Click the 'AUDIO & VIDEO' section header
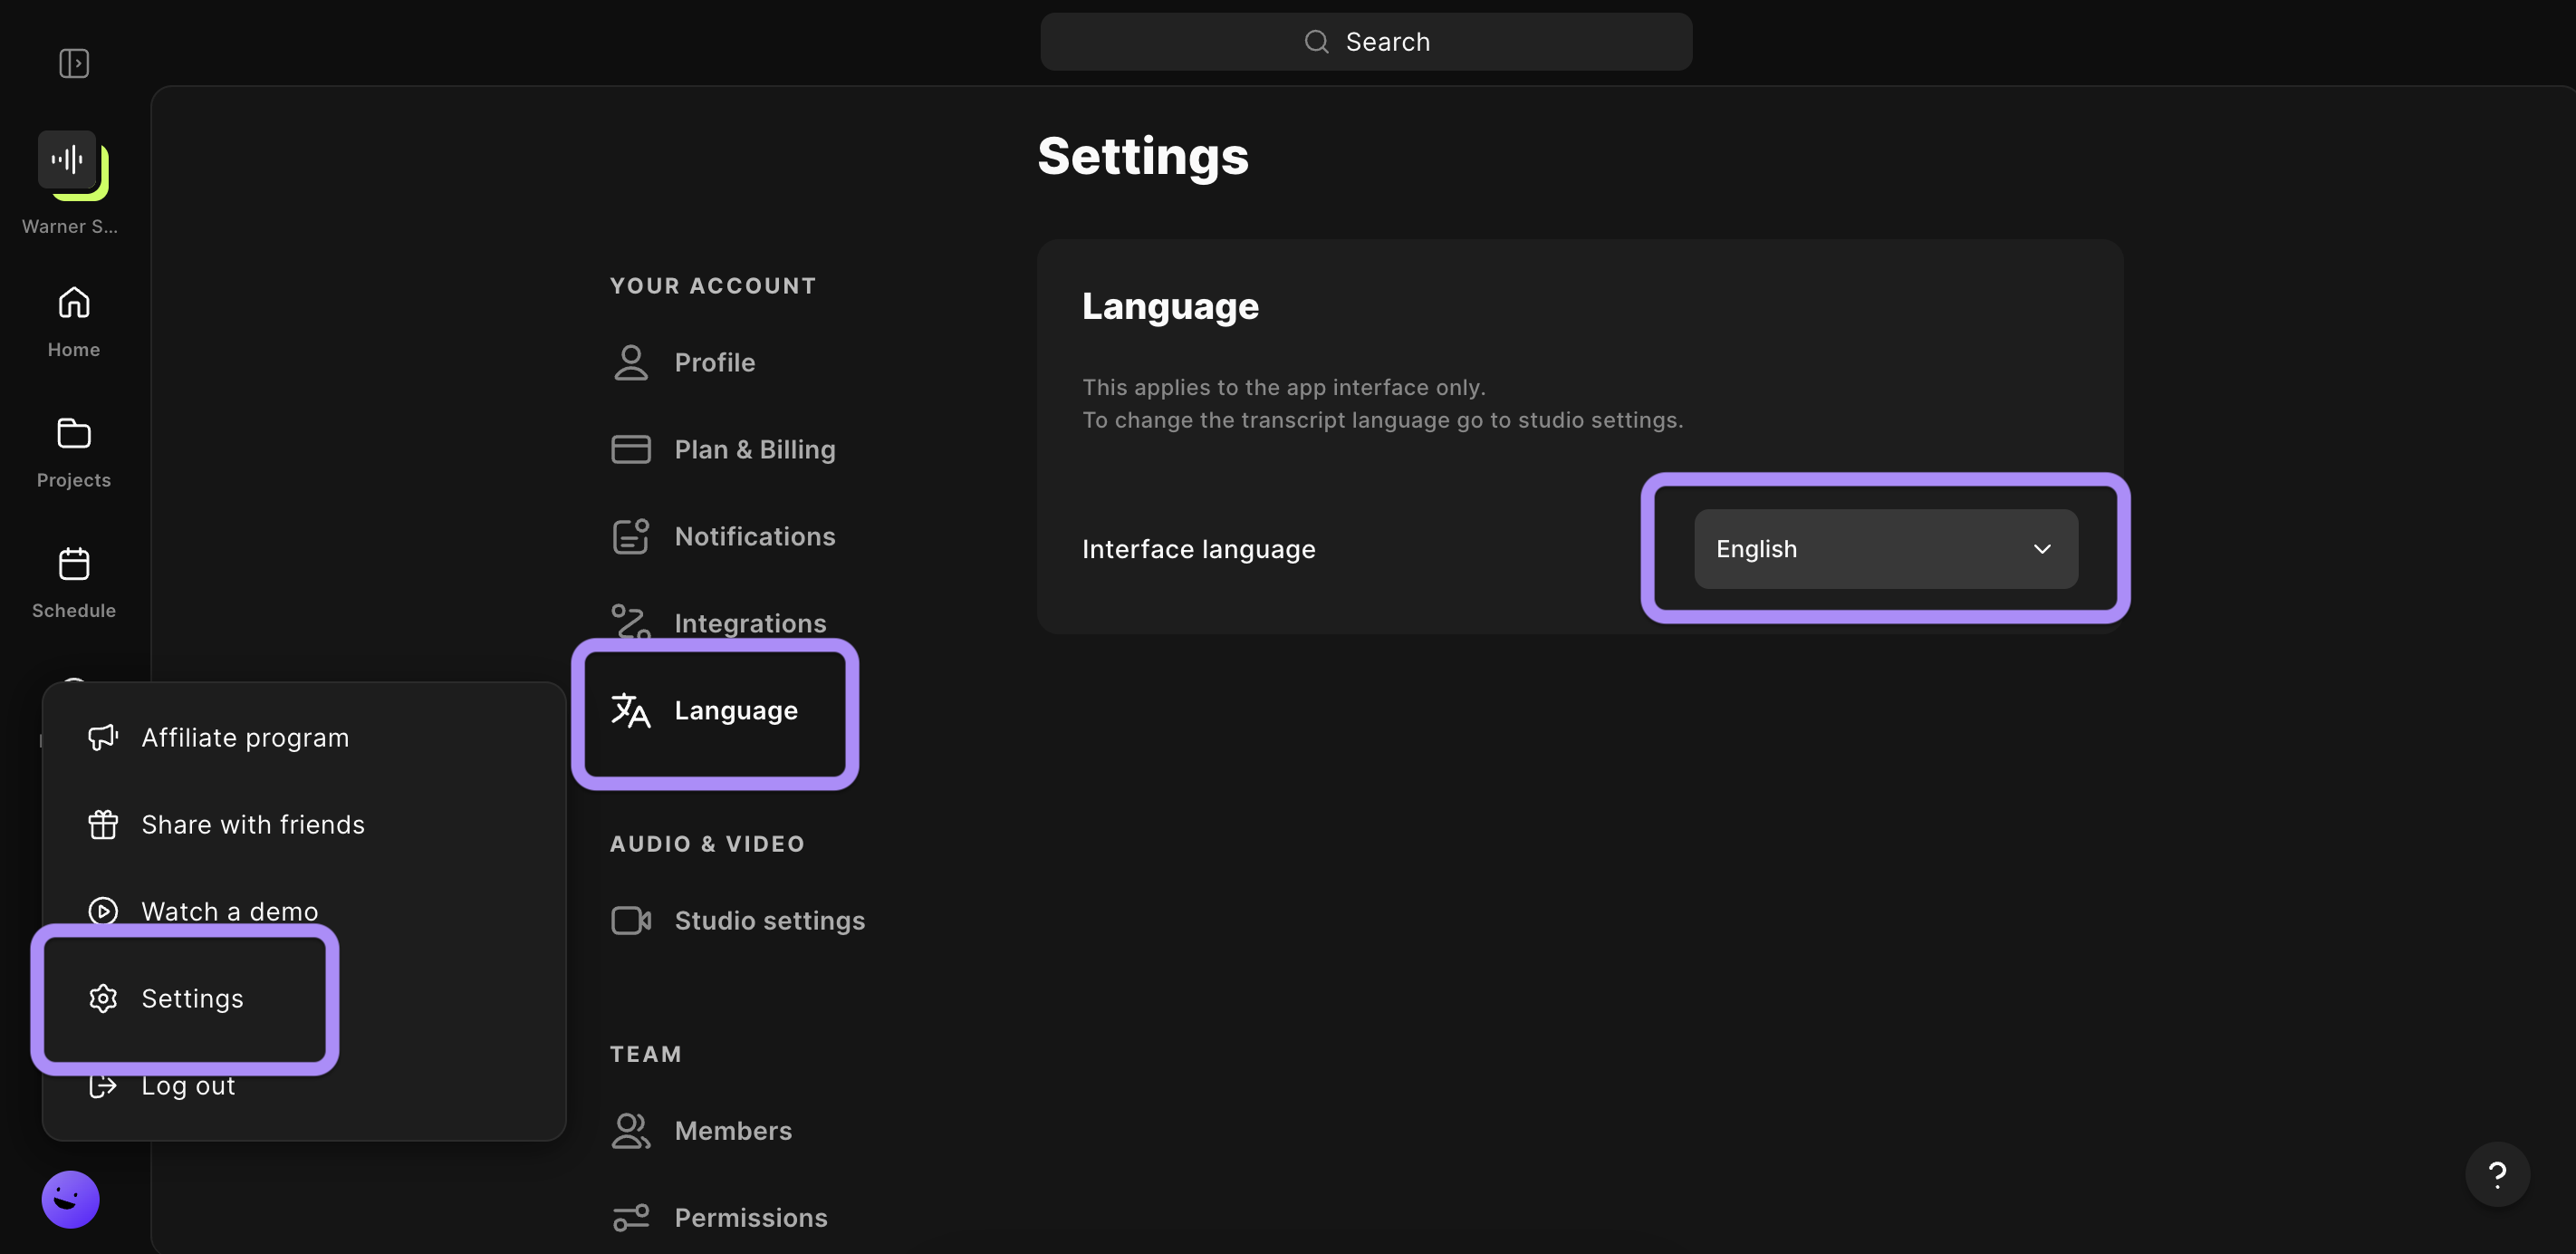The height and width of the screenshot is (1254, 2576). (x=707, y=843)
